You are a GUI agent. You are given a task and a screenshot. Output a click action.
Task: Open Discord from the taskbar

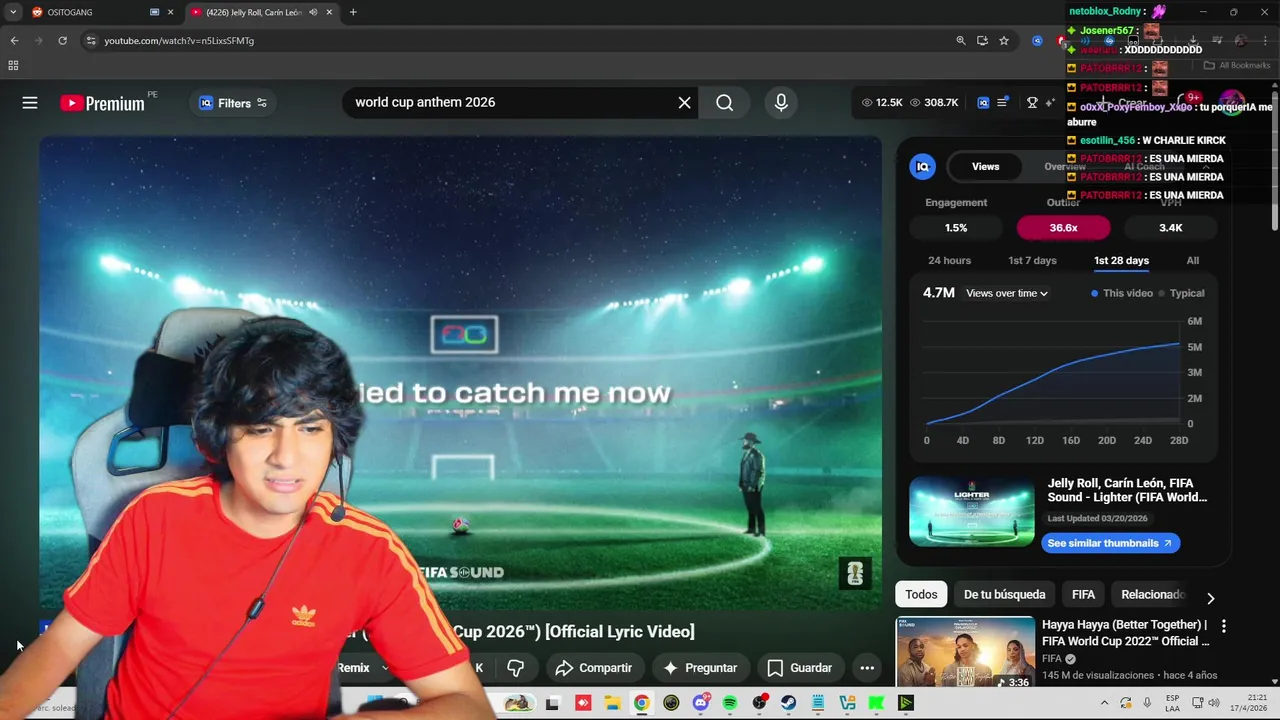click(700, 703)
